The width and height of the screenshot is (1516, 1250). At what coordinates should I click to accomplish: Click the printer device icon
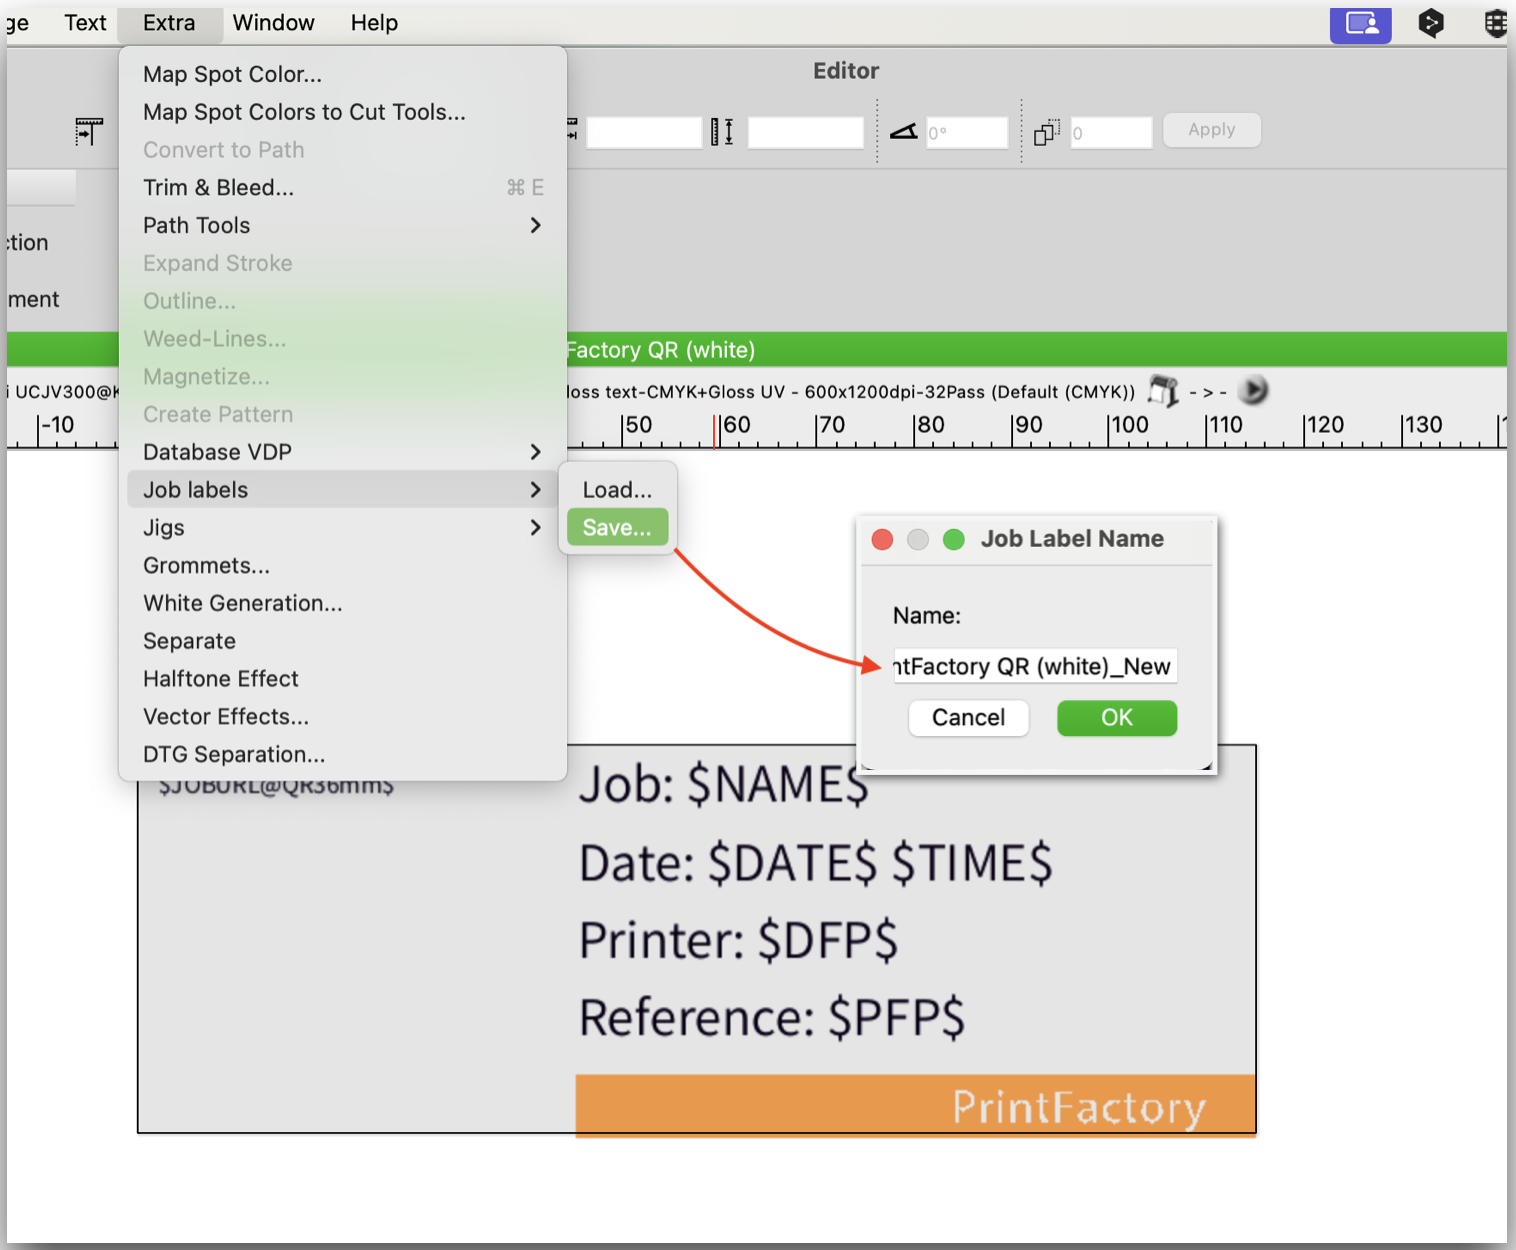(1163, 391)
